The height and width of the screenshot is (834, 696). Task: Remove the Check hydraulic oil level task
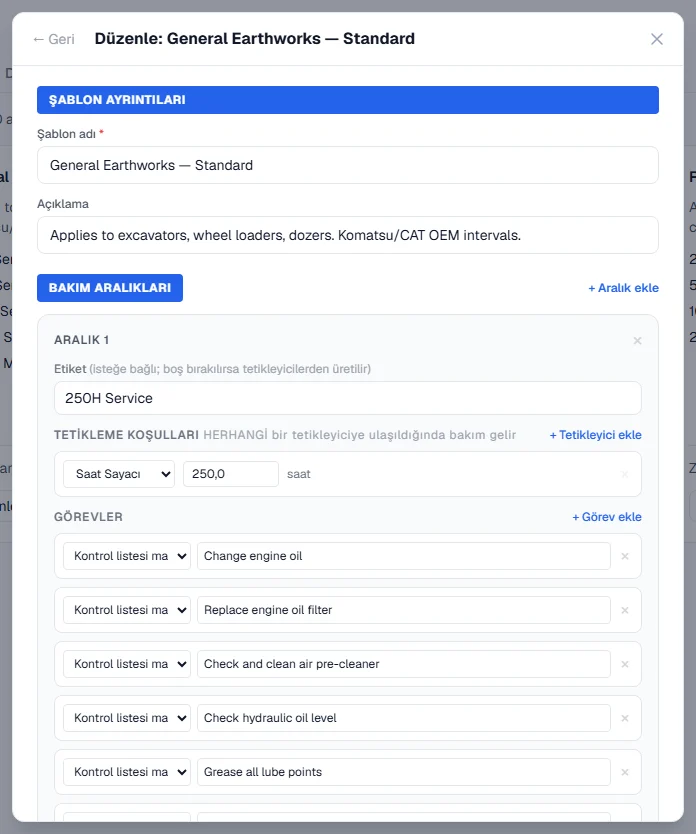pyautogui.click(x=625, y=718)
